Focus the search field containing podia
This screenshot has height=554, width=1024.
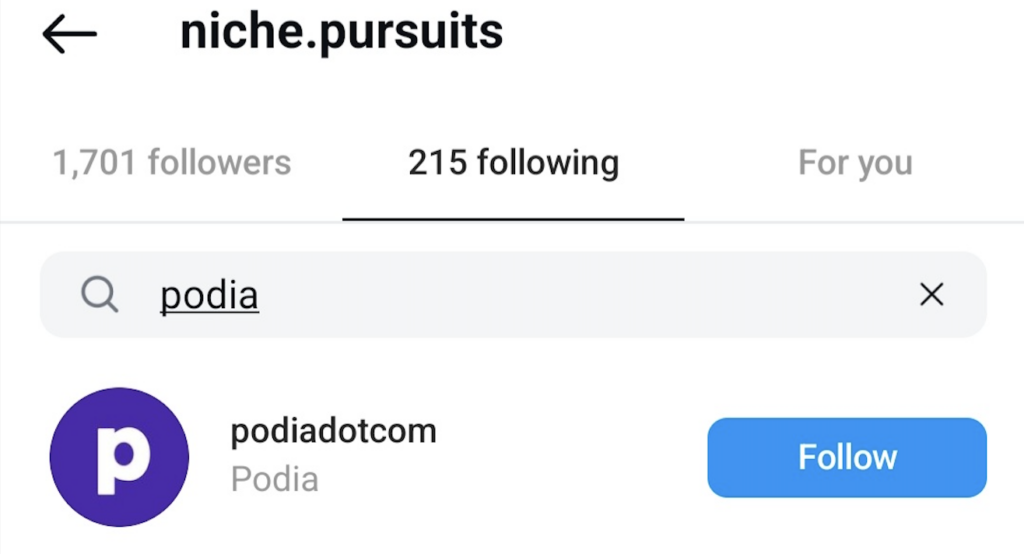click(x=513, y=295)
